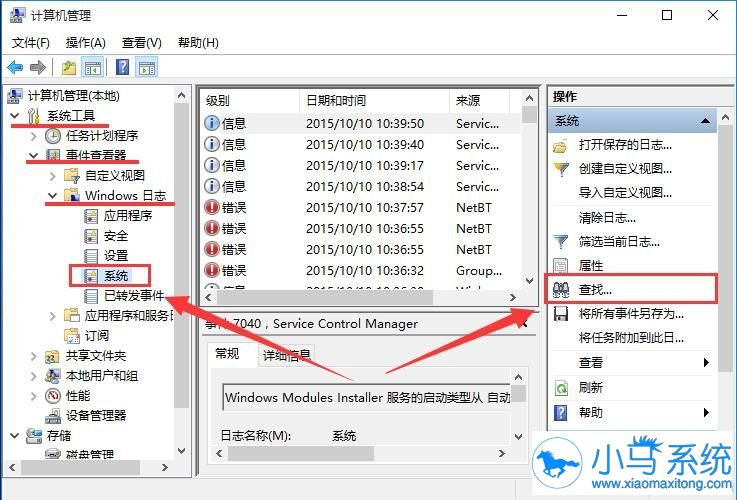Click 清除日志... action

(607, 218)
